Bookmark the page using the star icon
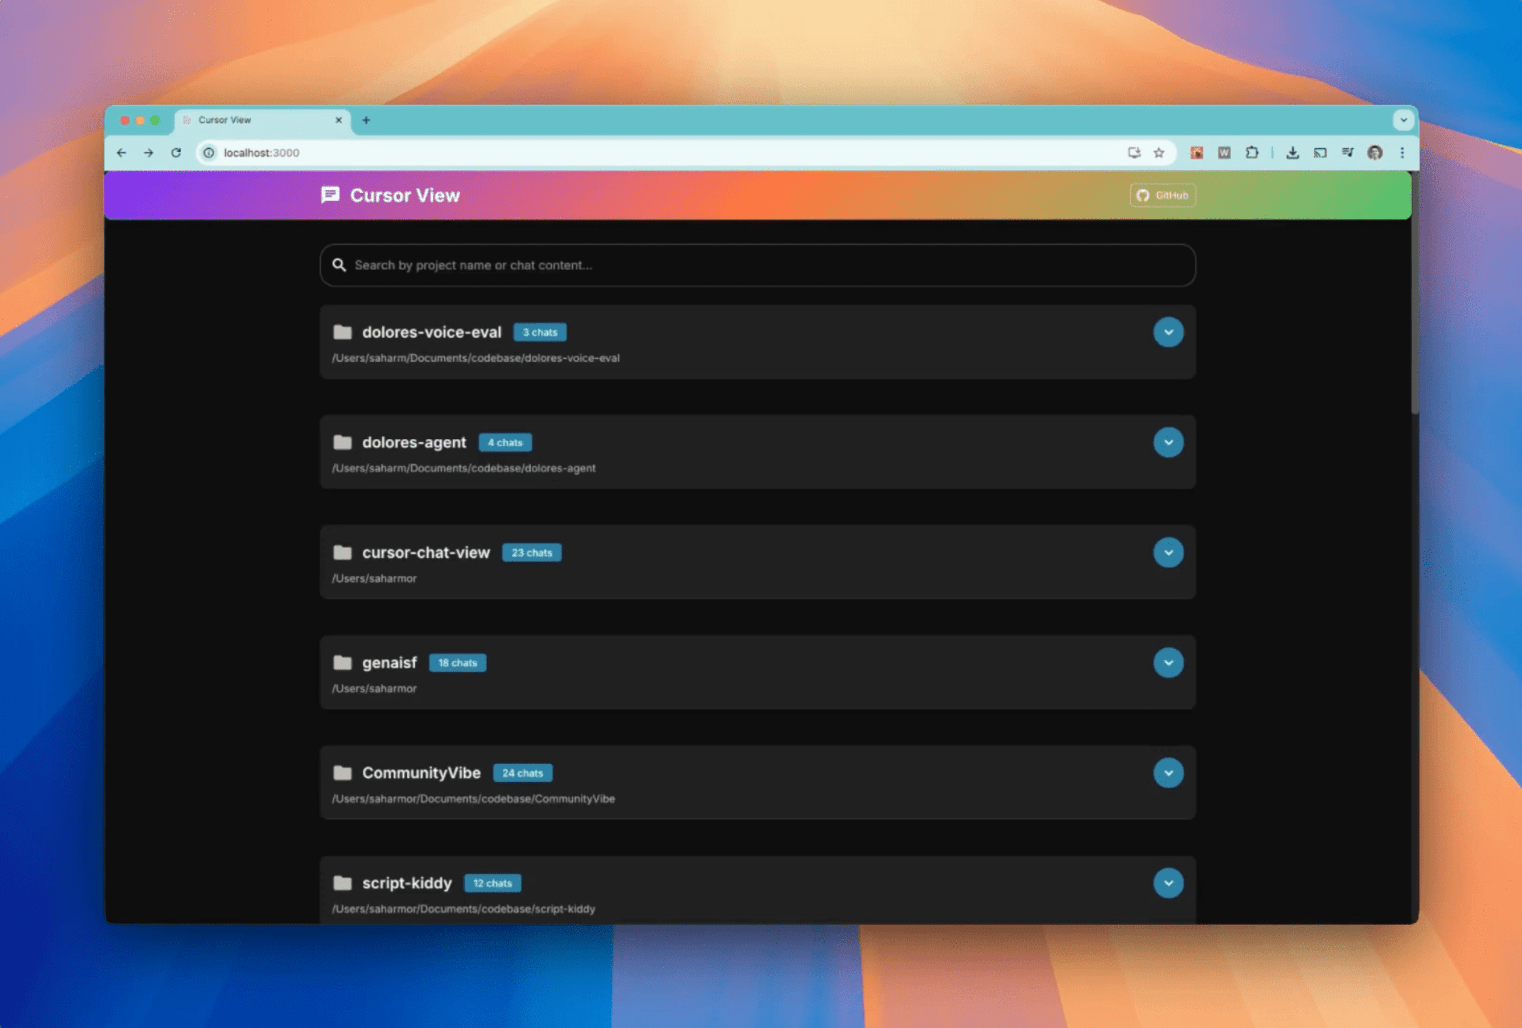Screen dimensions: 1522x1028 point(1159,153)
